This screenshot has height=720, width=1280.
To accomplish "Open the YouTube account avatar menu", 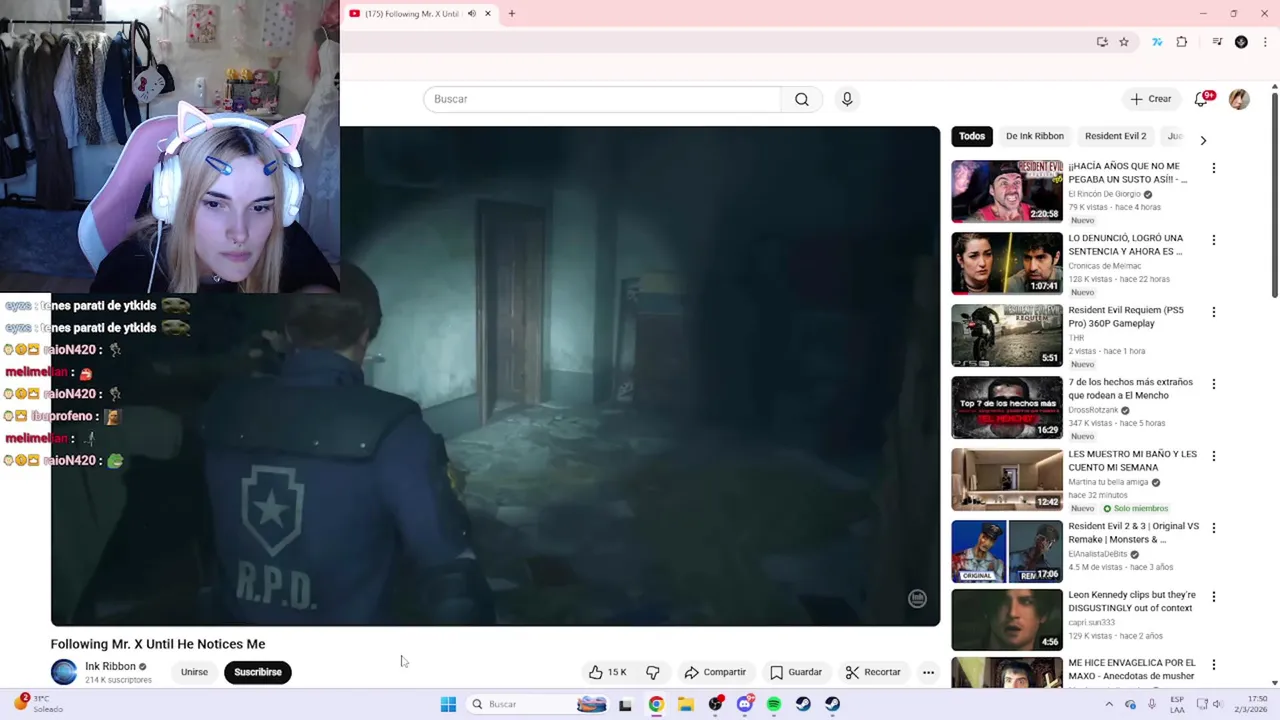I will (x=1239, y=99).
